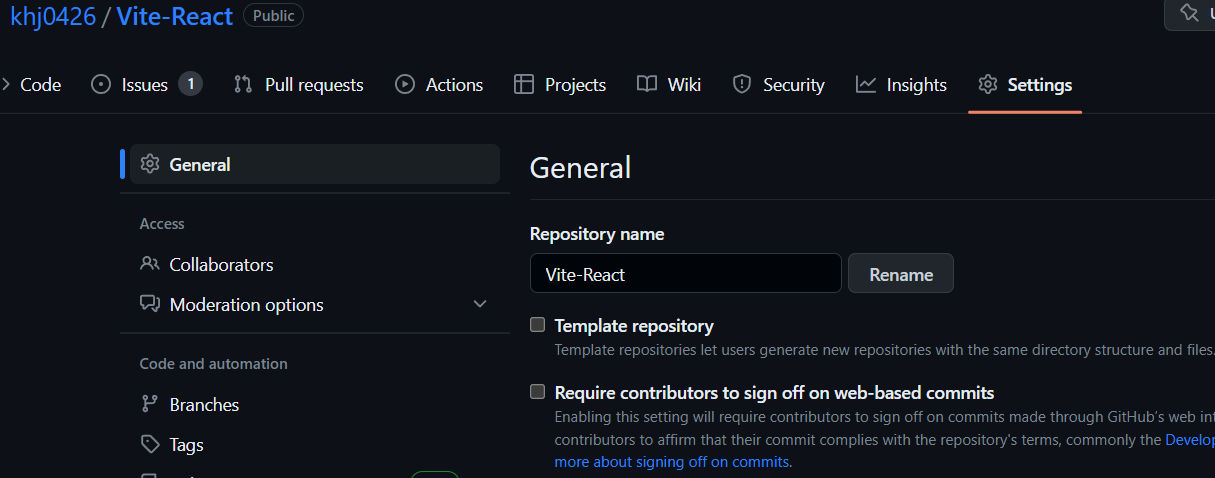Enable Require contributors to sign off checkbox
Image resolution: width=1215 pixels, height=478 pixels.
pyautogui.click(x=538, y=392)
